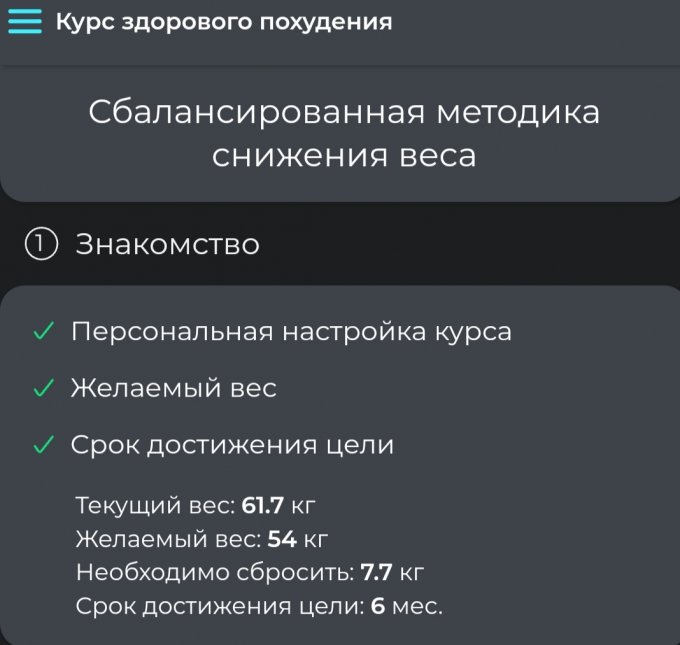Click the green checkmark beside 'Персональная настройка курса'

pos(43,332)
